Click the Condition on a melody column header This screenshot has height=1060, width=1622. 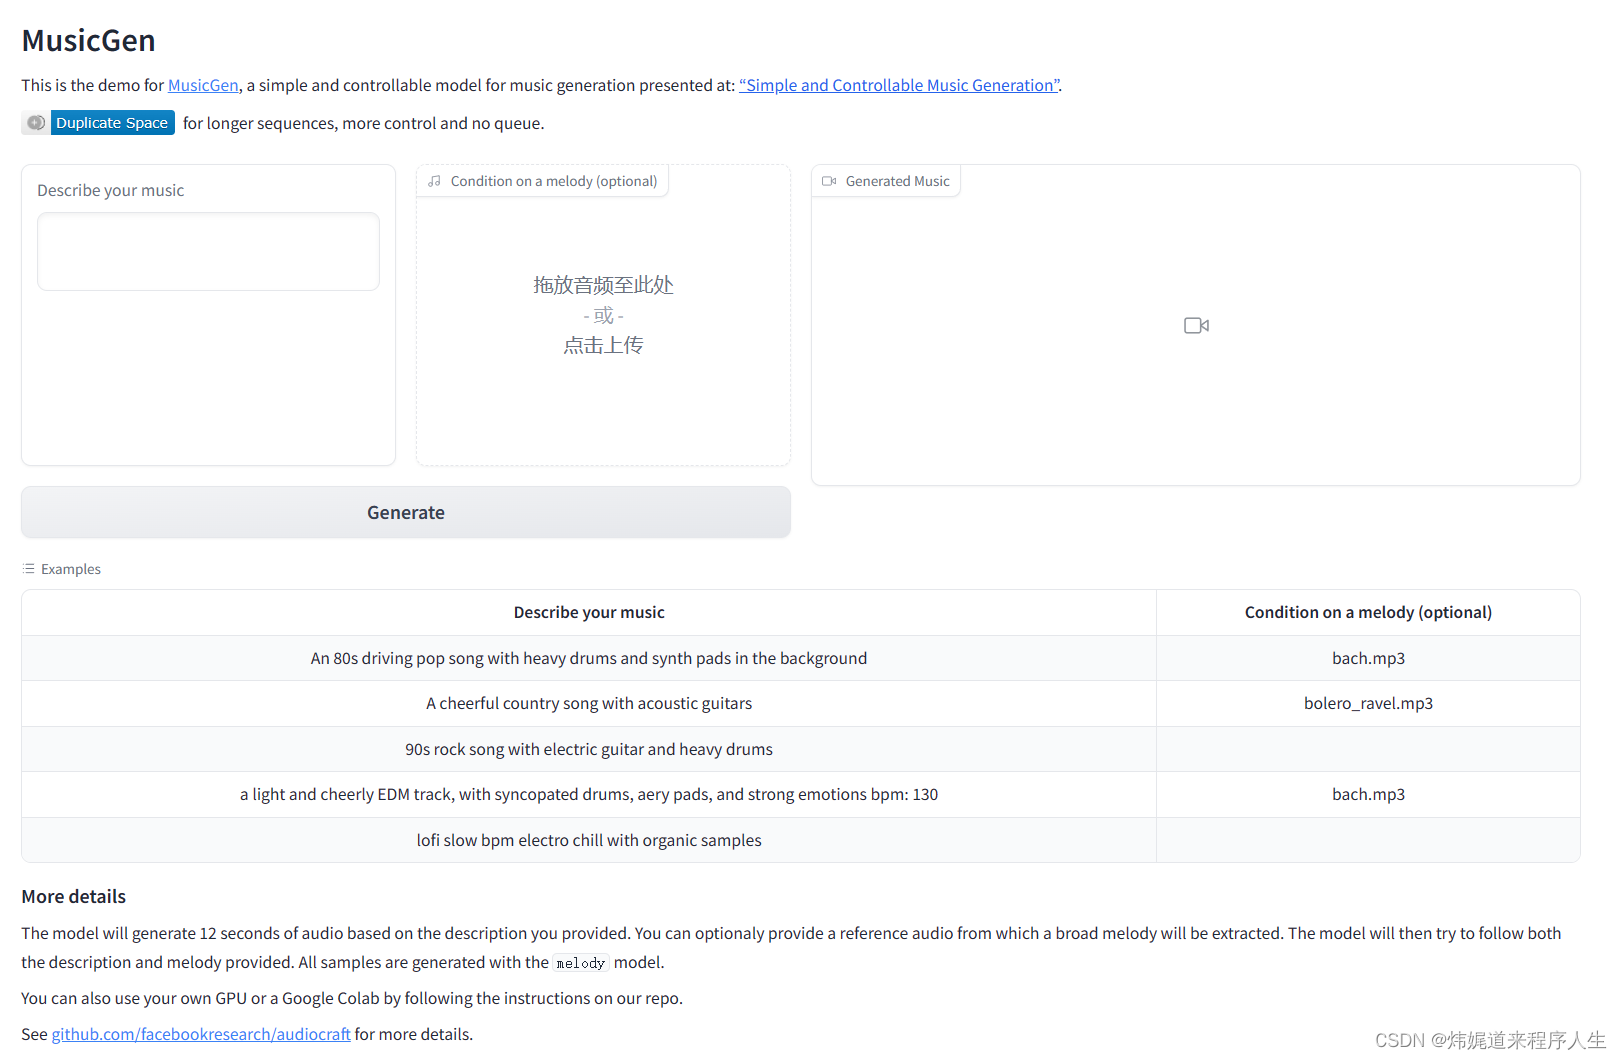1368,612
